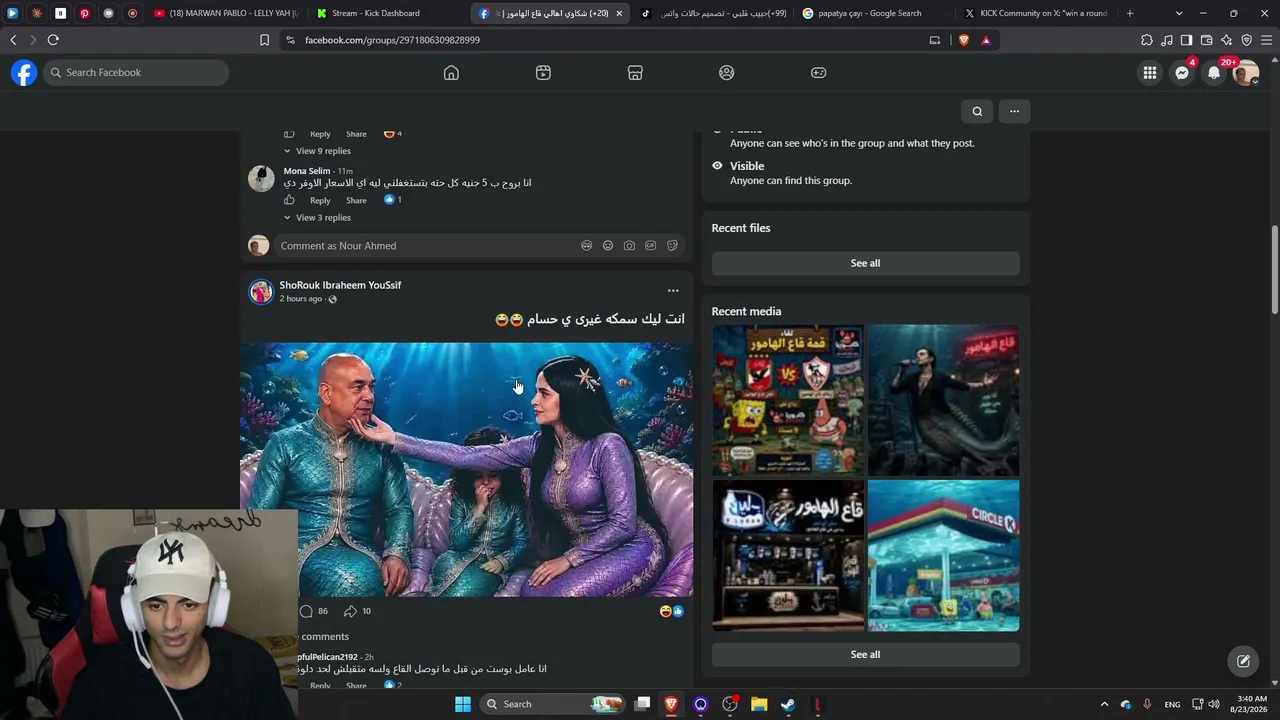Share Mona Selim's comment
Image resolution: width=1280 pixels, height=720 pixels.
coord(356,201)
